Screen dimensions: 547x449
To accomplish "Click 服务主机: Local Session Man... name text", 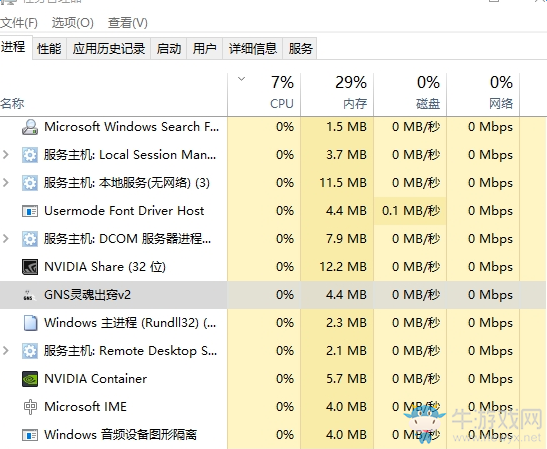I will 130,155.
